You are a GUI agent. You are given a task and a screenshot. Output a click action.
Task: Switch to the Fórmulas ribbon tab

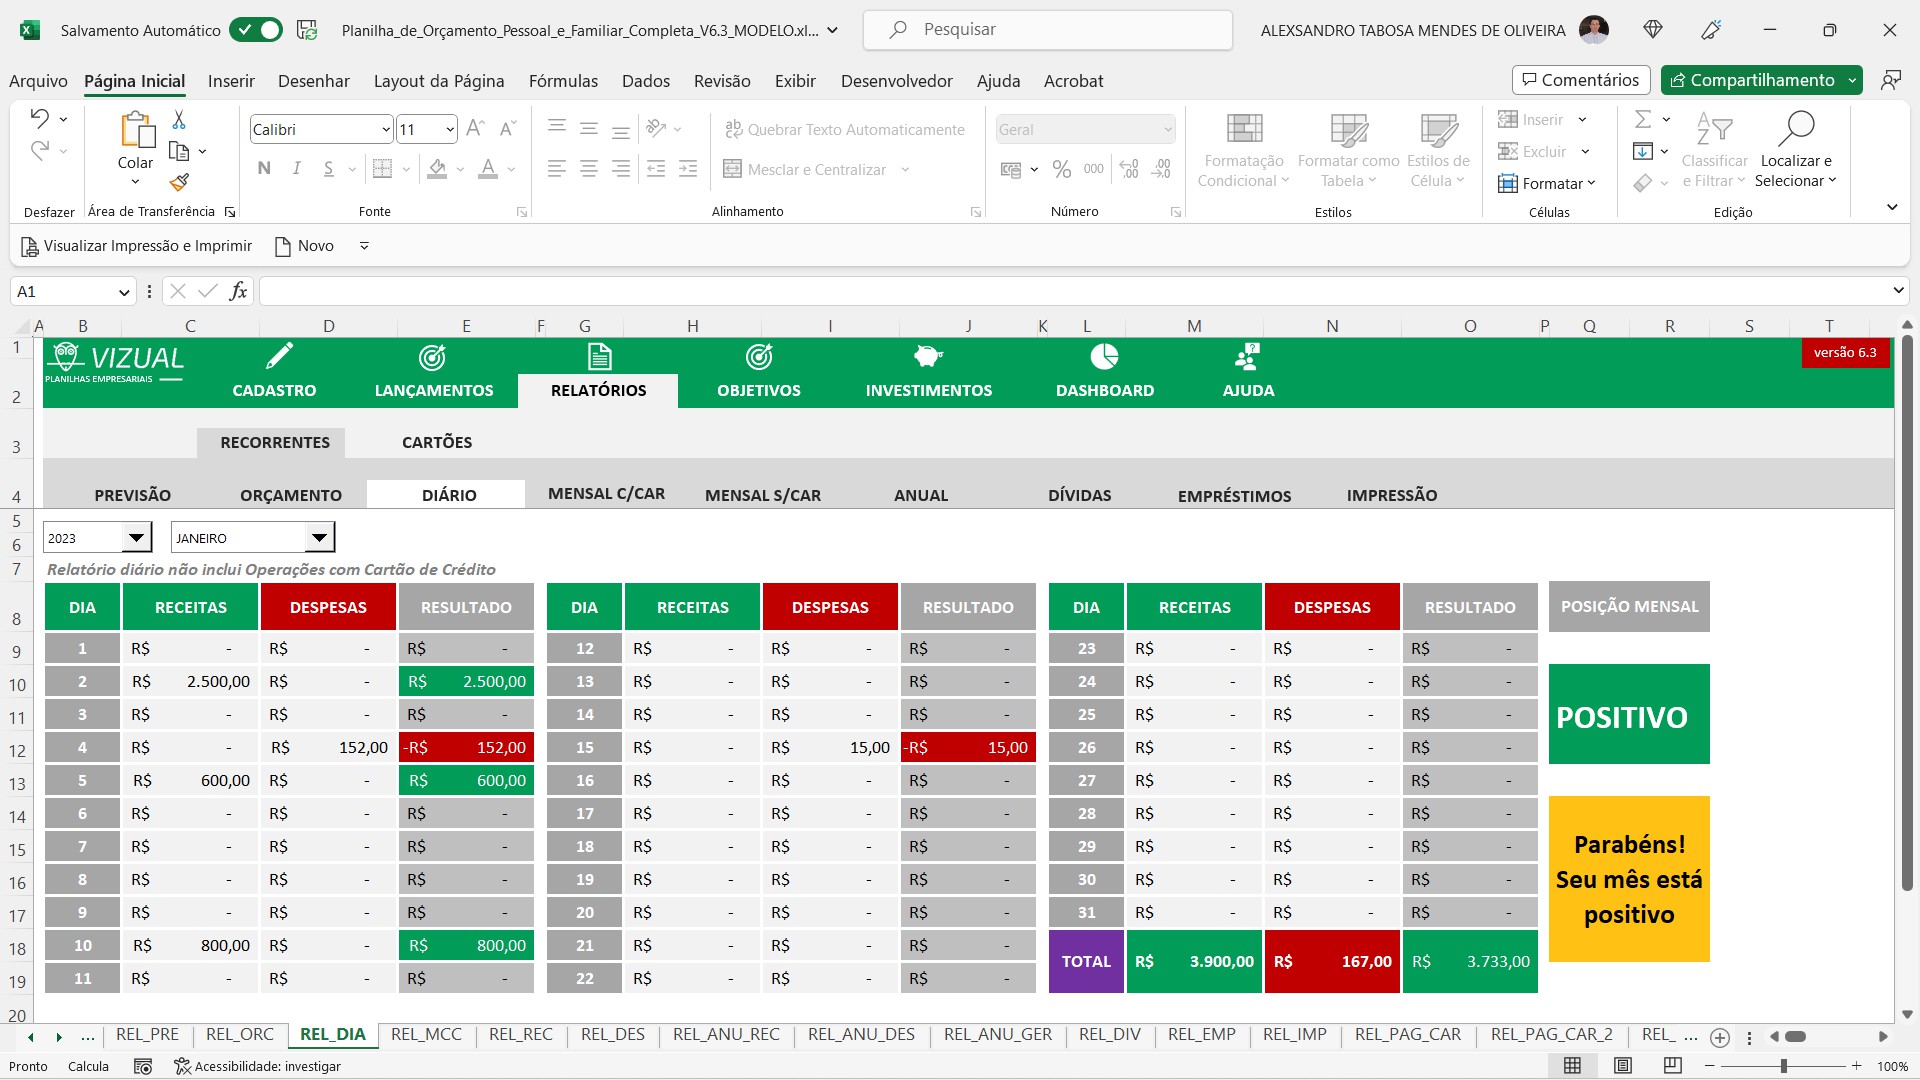(563, 81)
